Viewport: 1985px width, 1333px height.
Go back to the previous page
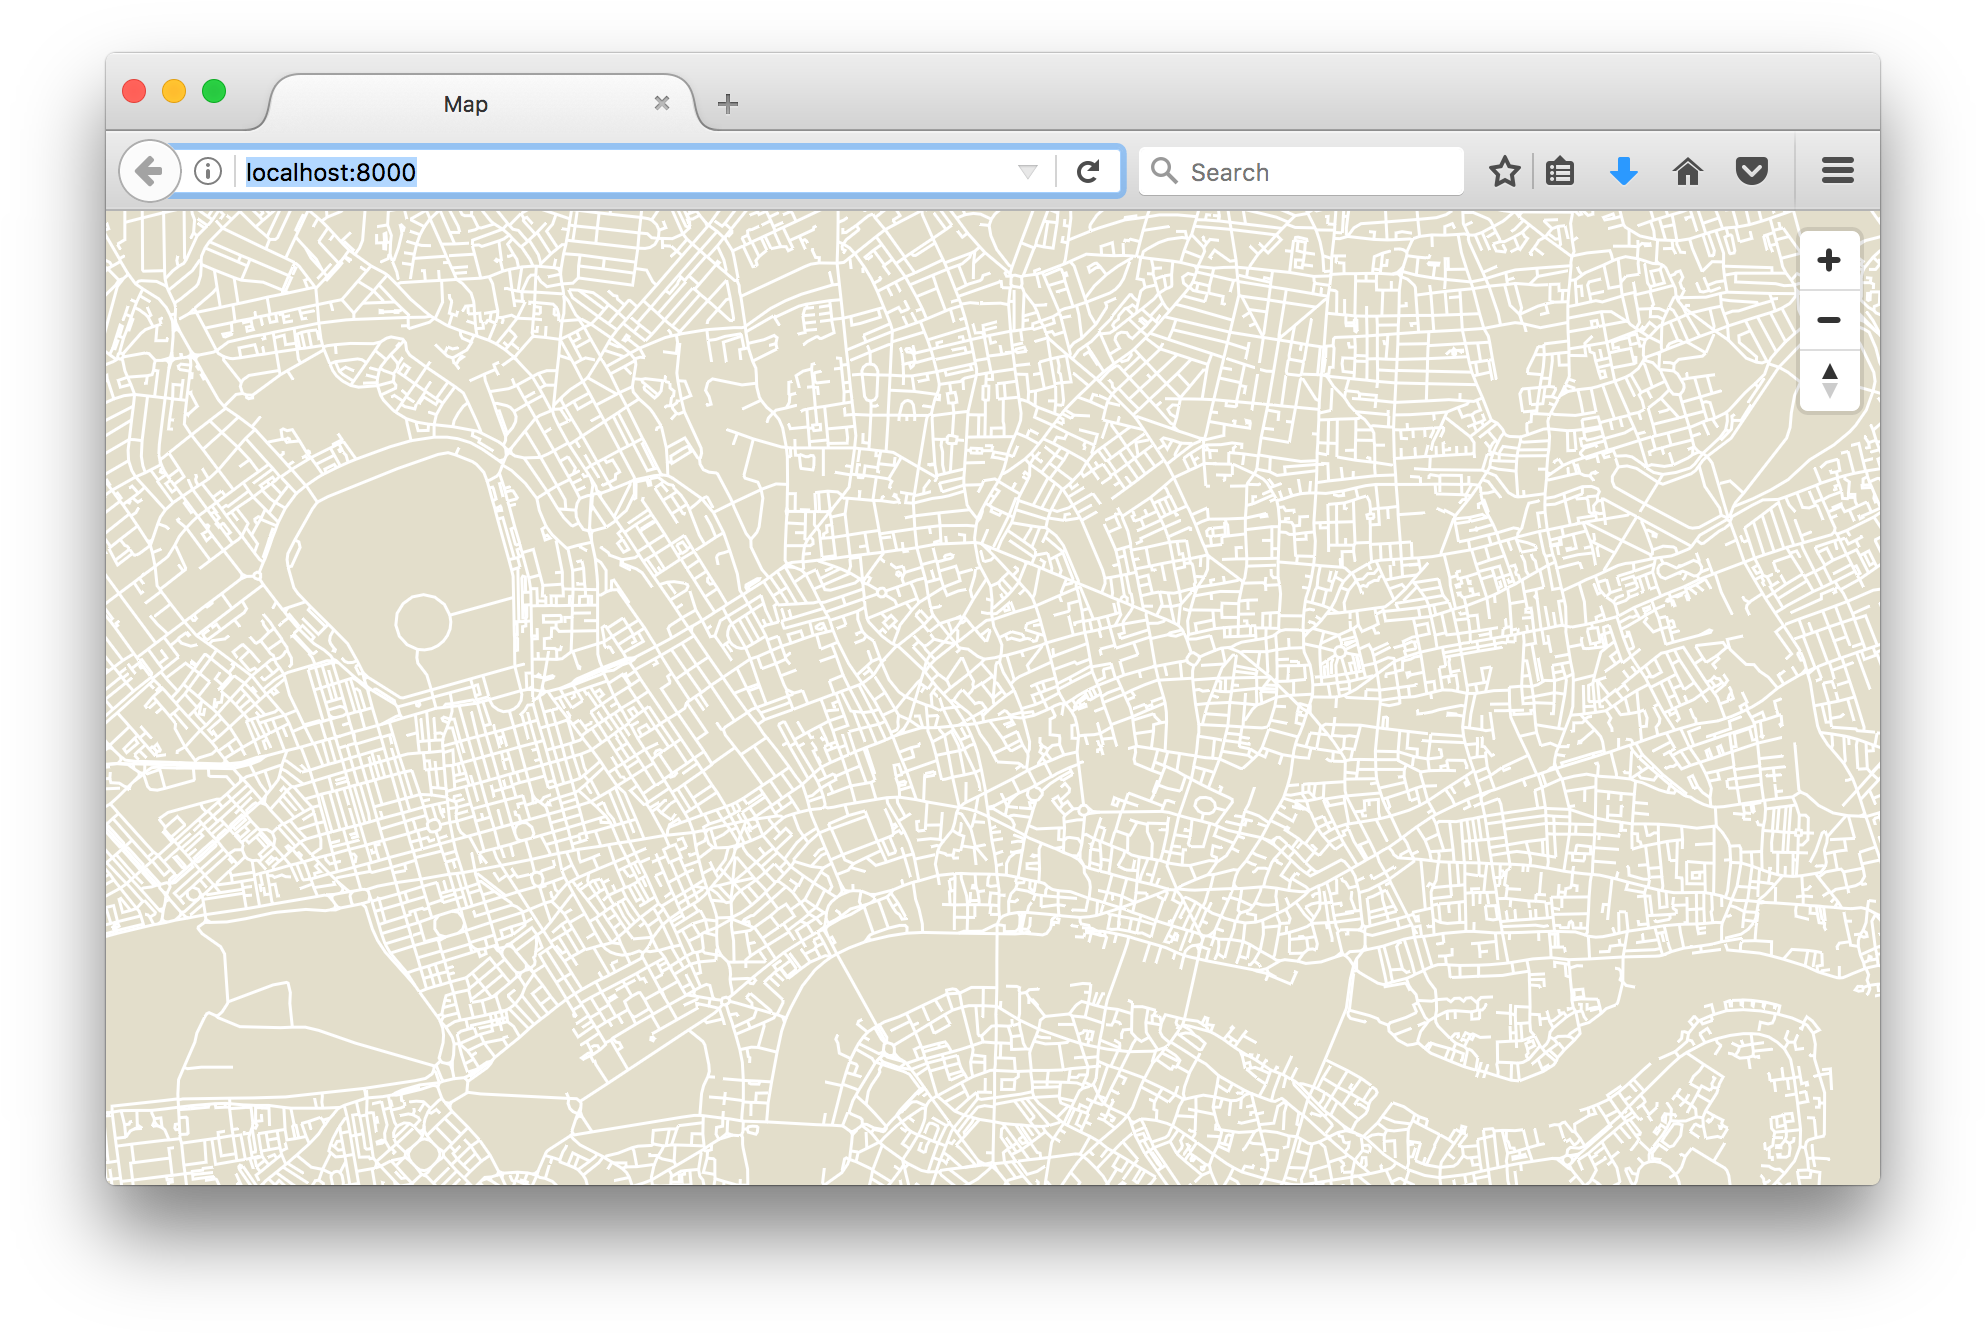coord(149,171)
